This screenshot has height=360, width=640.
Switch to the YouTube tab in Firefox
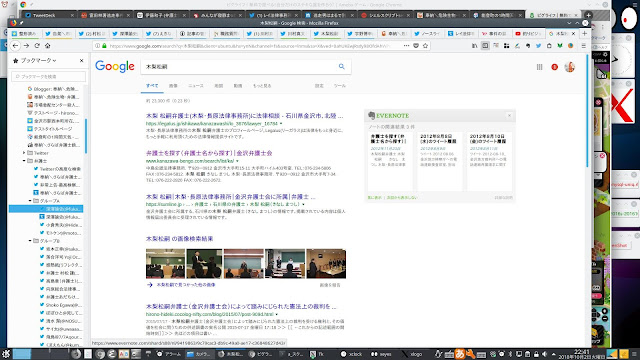(x=528, y=33)
